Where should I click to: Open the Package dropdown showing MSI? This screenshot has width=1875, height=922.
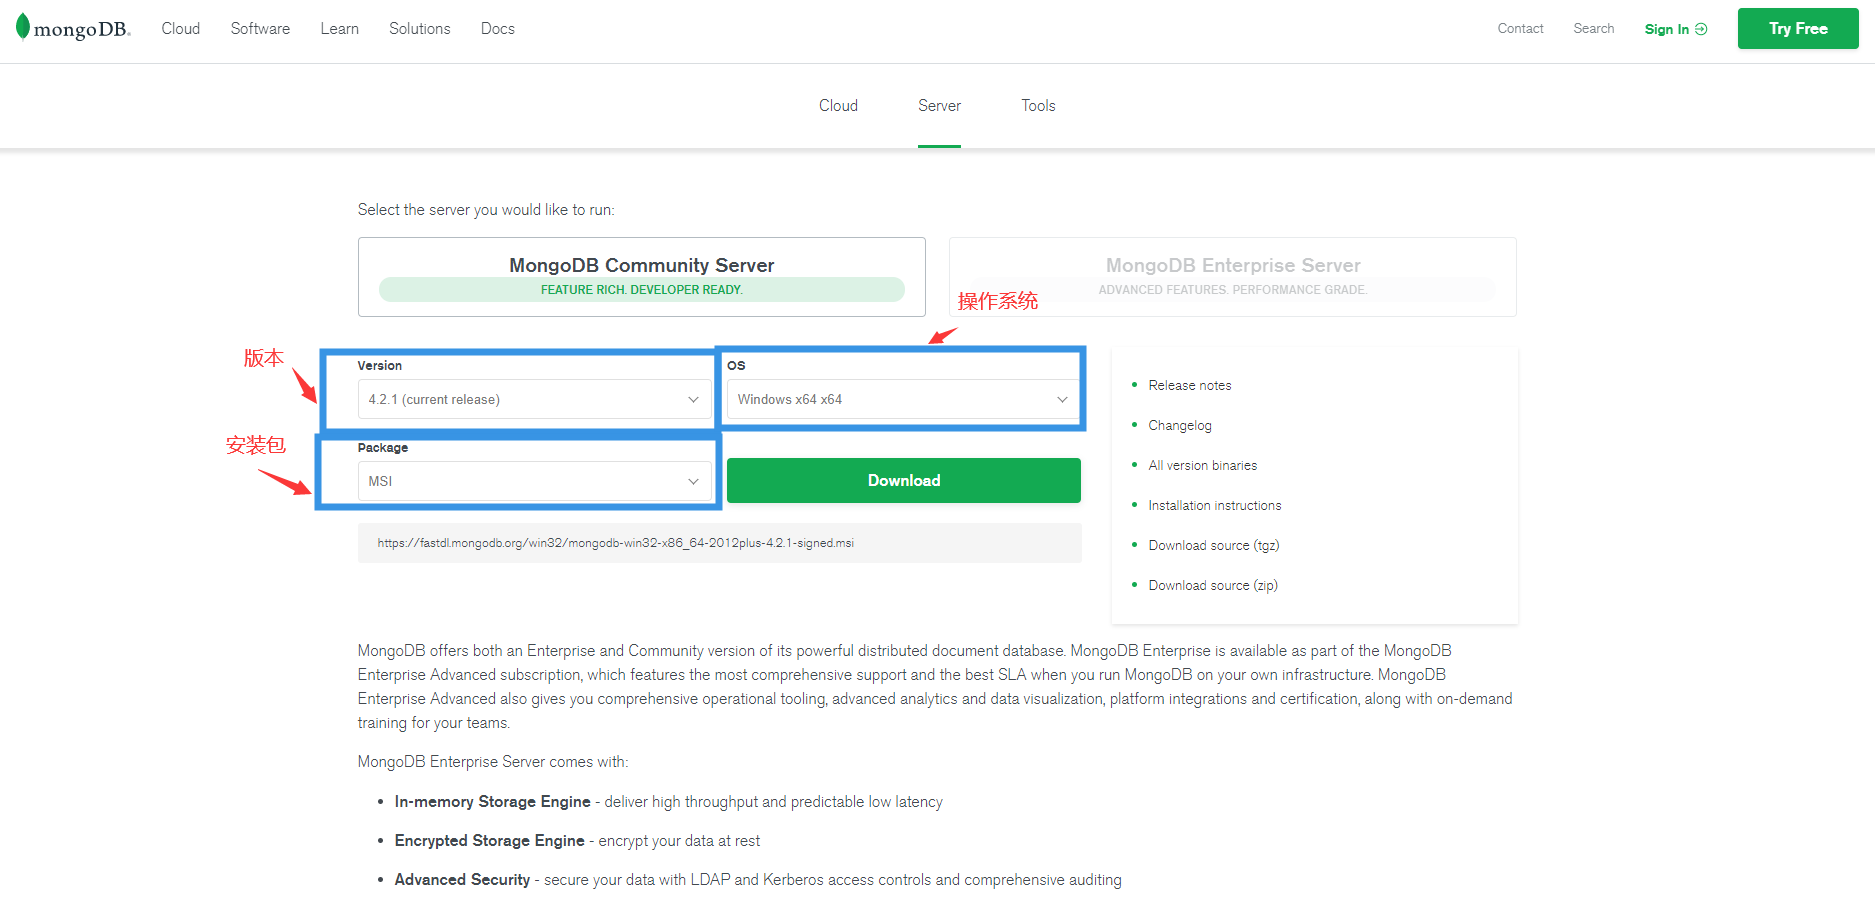pos(534,481)
